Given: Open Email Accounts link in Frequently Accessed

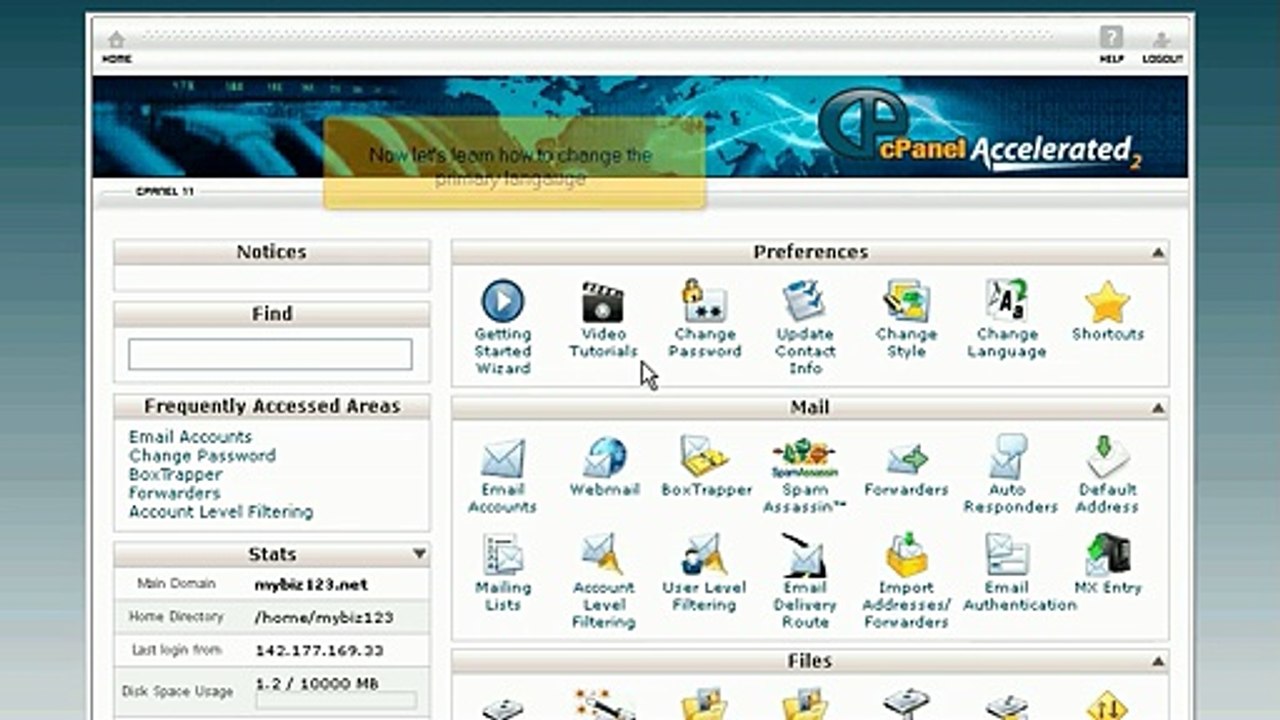Looking at the screenshot, I should pos(190,437).
